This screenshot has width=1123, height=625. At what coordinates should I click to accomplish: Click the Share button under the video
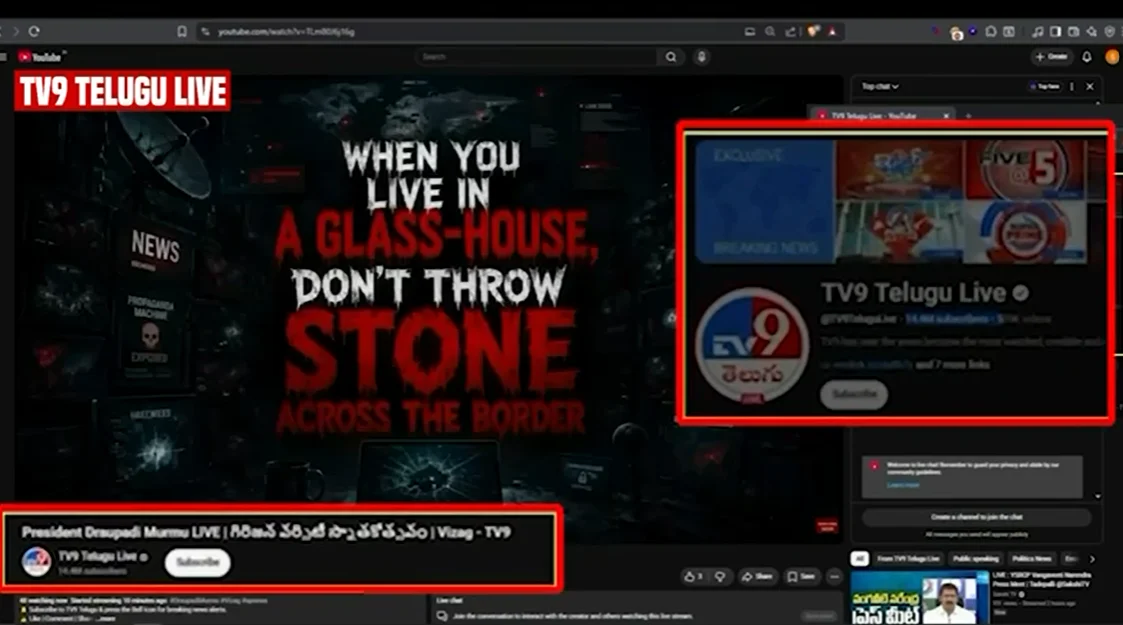[x=758, y=576]
